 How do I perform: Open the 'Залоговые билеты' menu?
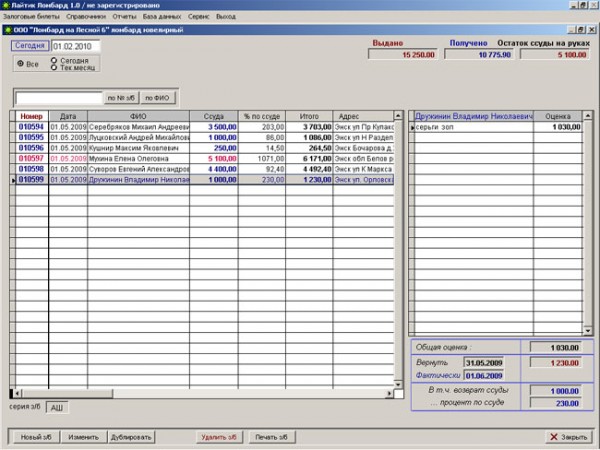(31, 17)
